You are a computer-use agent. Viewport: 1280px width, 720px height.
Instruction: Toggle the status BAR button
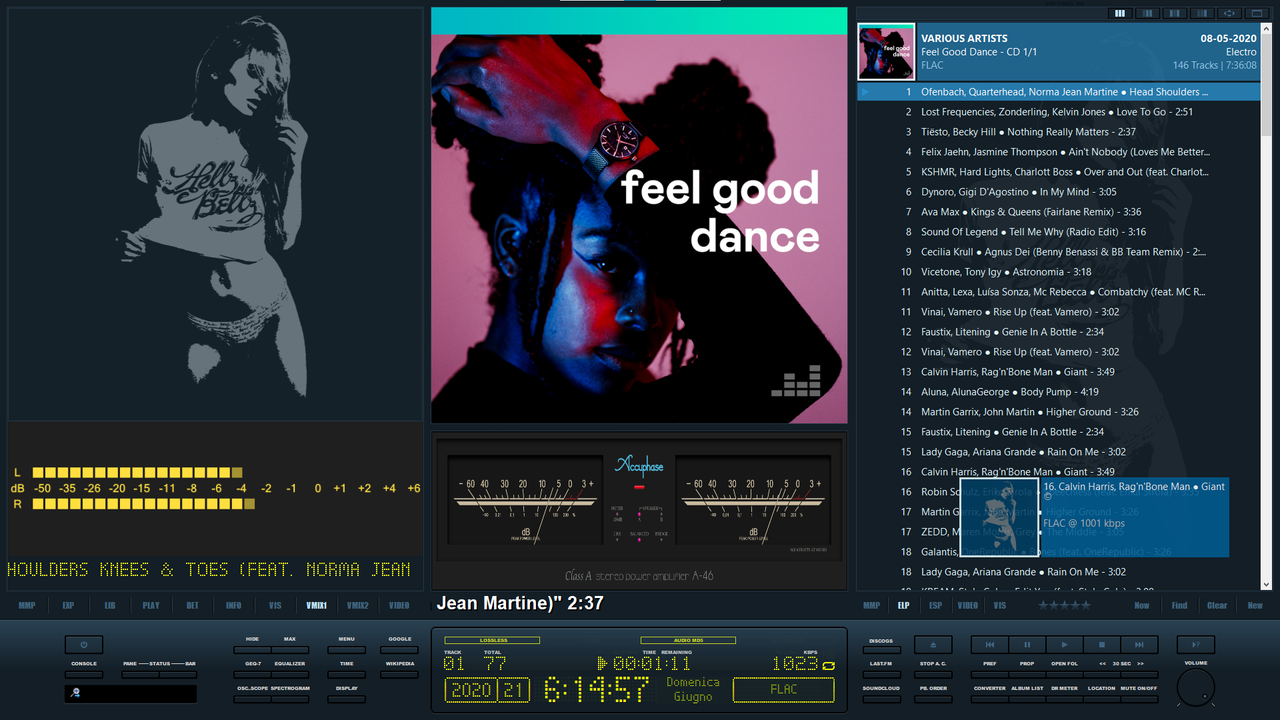pos(178,675)
